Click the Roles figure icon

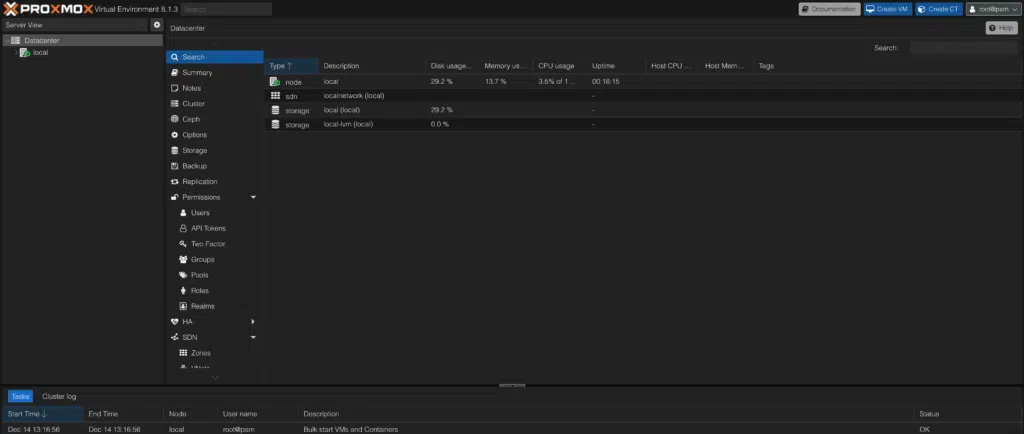coord(184,290)
